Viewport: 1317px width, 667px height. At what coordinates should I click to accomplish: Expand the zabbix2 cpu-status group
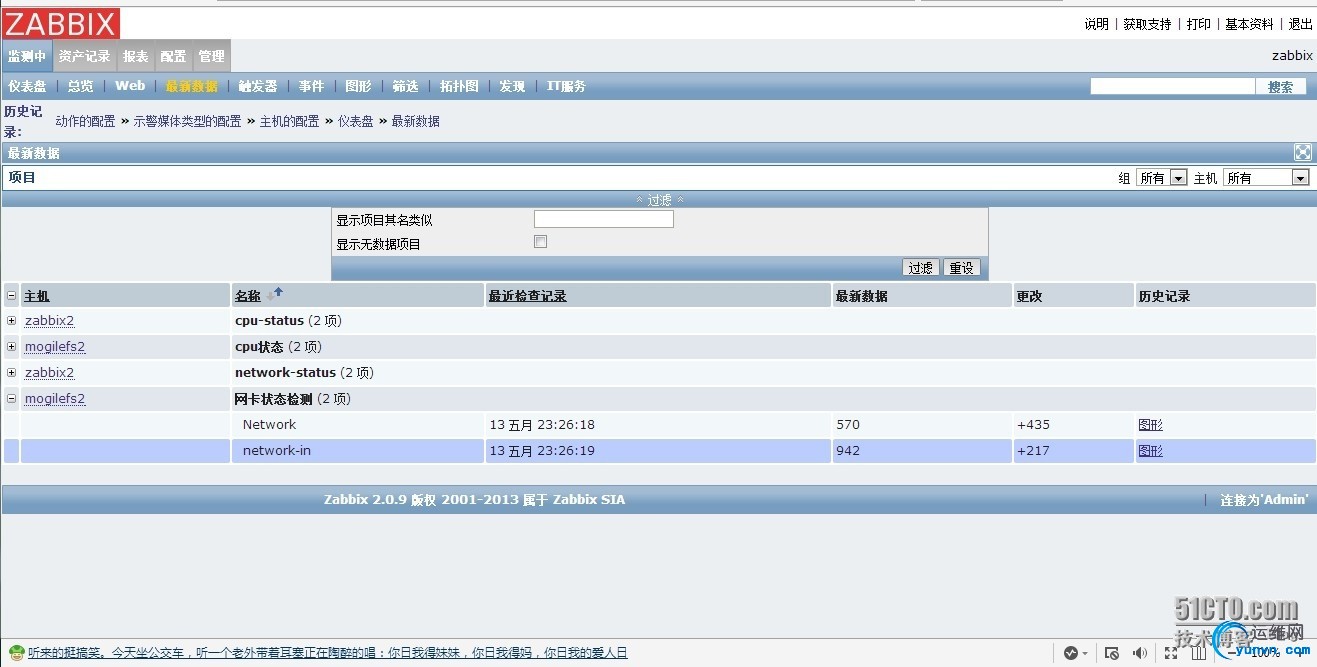tap(12, 321)
